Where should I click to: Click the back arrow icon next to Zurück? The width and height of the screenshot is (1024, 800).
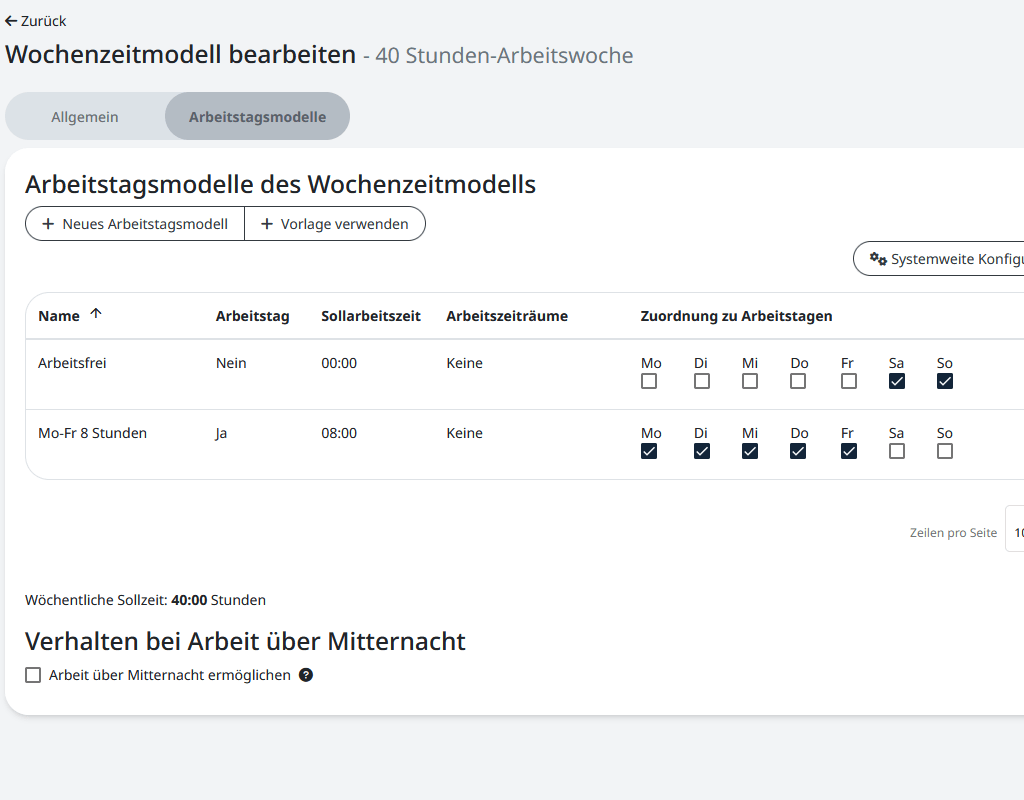[11, 21]
